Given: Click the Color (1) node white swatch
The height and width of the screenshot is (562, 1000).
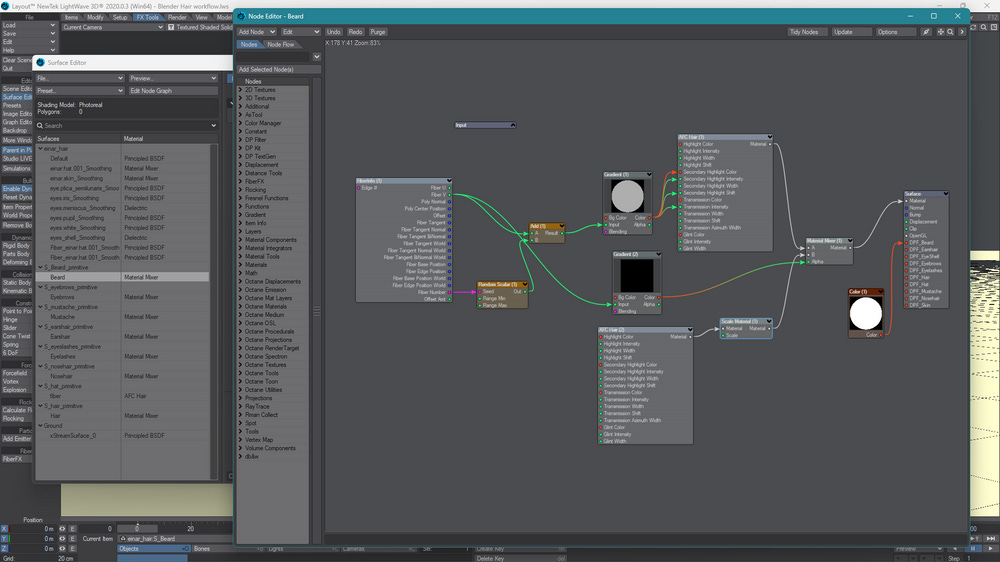Looking at the screenshot, I should pyautogui.click(x=865, y=313).
